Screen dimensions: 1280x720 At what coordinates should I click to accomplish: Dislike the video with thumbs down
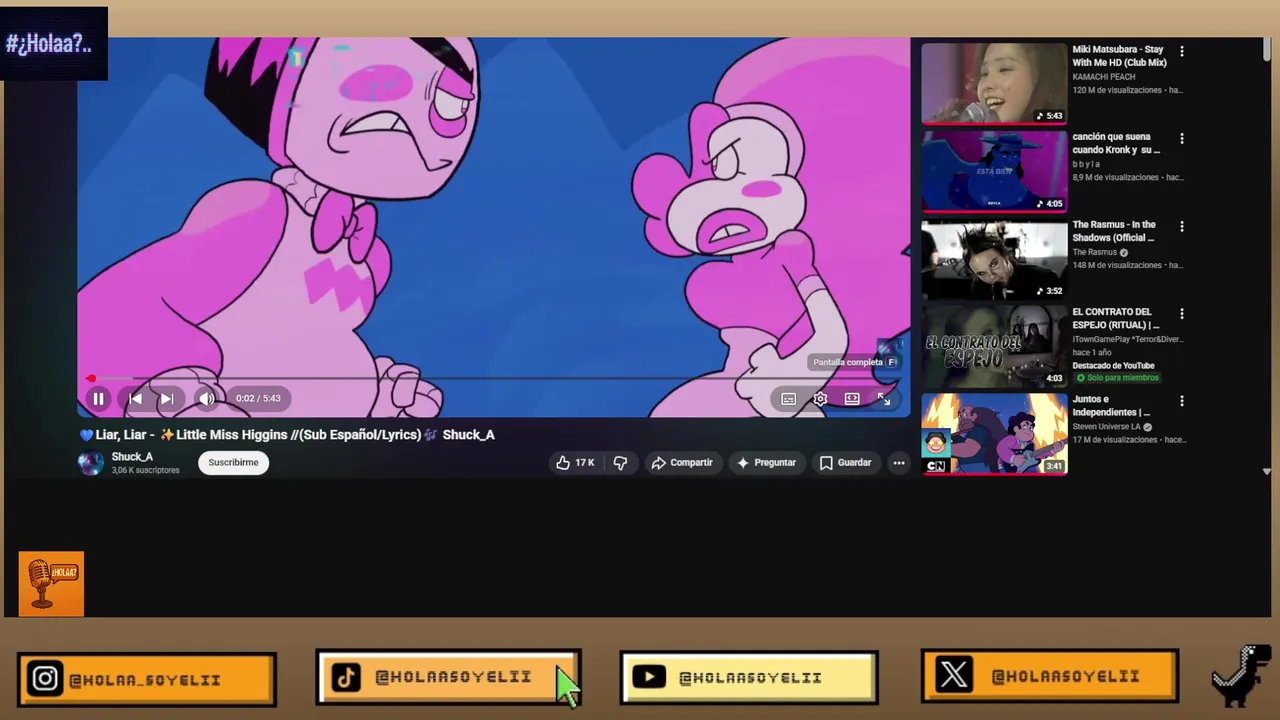pos(620,462)
